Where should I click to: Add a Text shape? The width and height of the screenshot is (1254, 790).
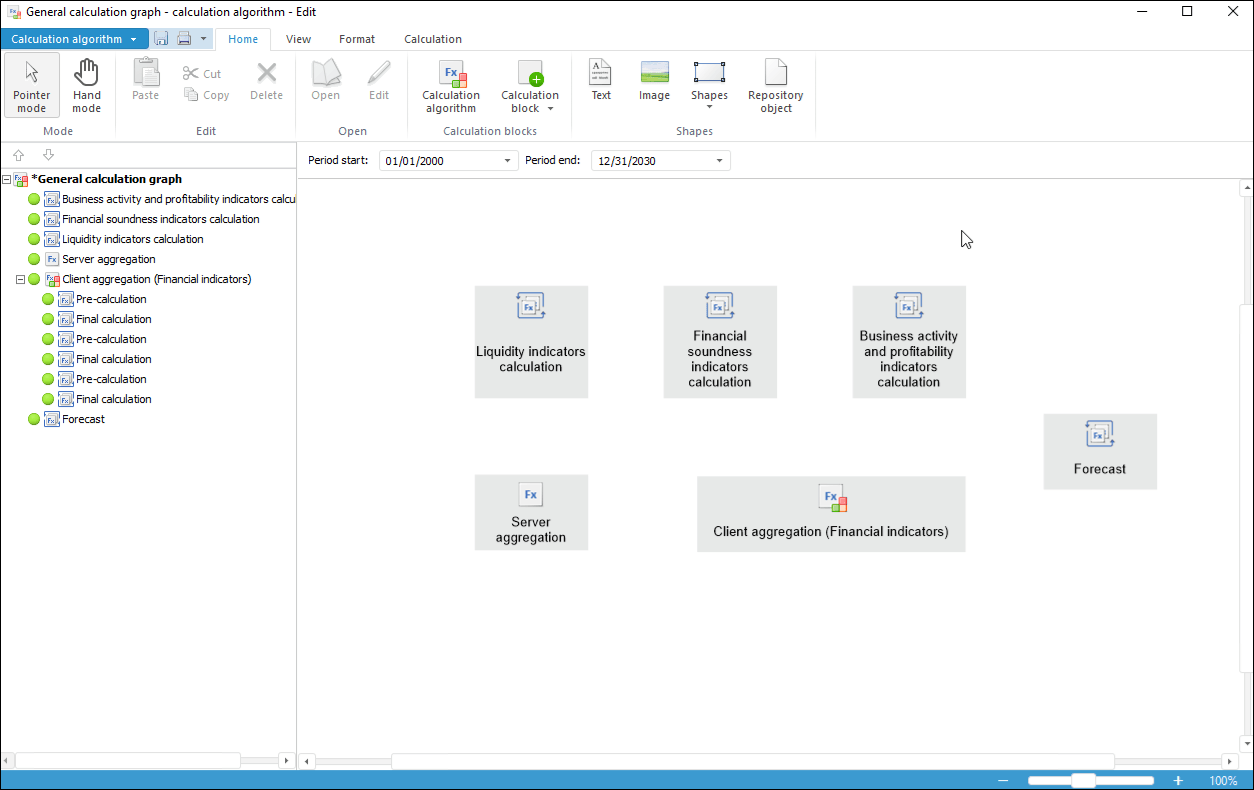601,80
